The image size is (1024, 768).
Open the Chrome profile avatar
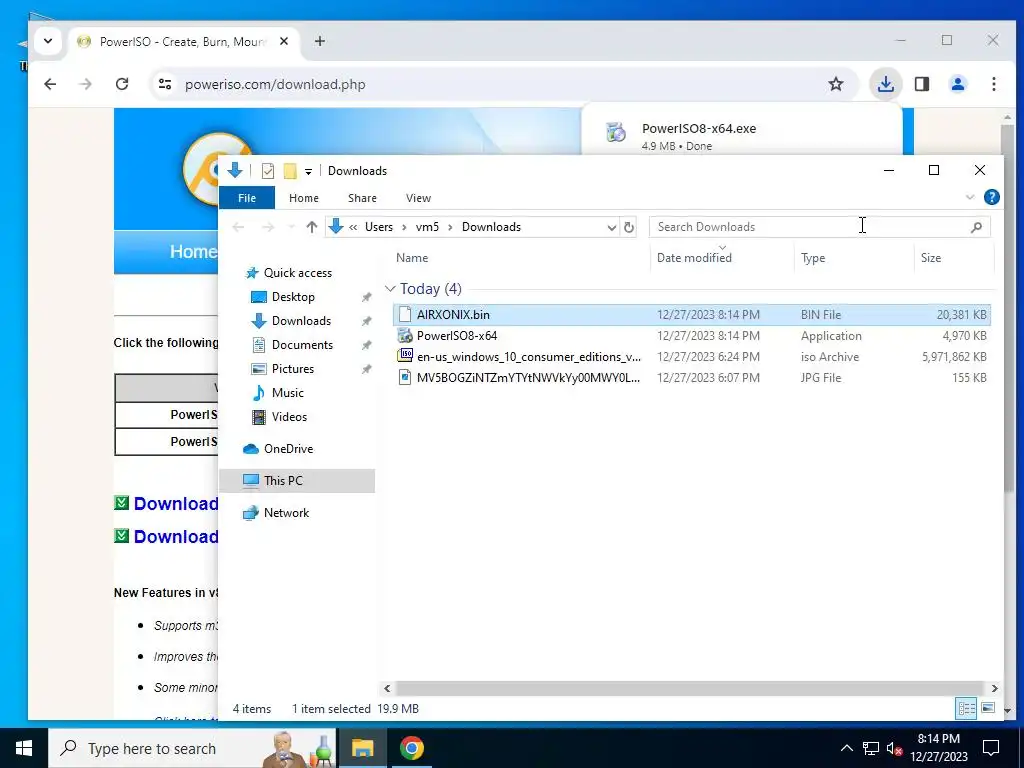[x=957, y=84]
